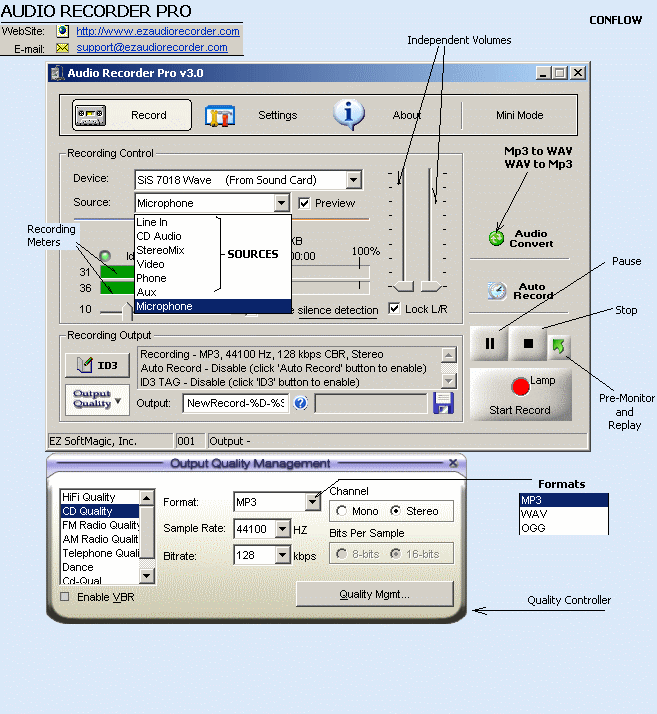Choose WAV in the Formats list
The height and width of the screenshot is (714, 657).
pyautogui.click(x=564, y=514)
